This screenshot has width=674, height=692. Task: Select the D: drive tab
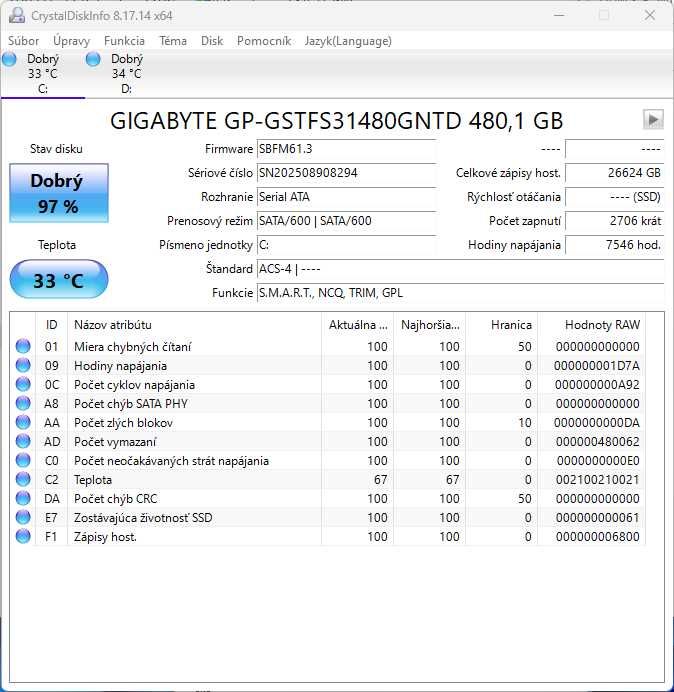click(127, 74)
